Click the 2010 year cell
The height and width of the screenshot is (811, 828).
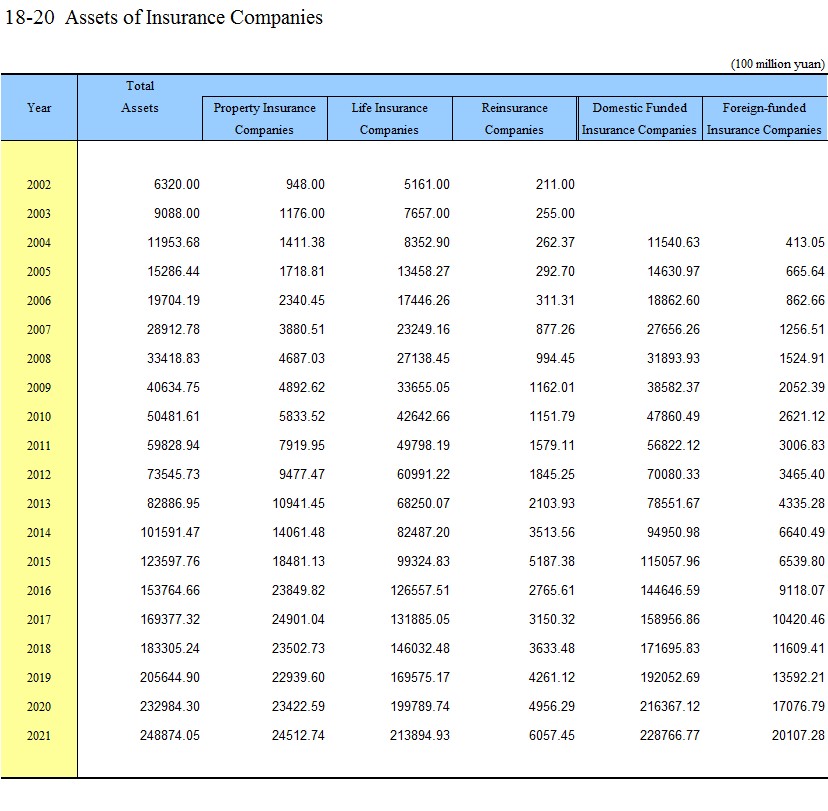[39, 417]
